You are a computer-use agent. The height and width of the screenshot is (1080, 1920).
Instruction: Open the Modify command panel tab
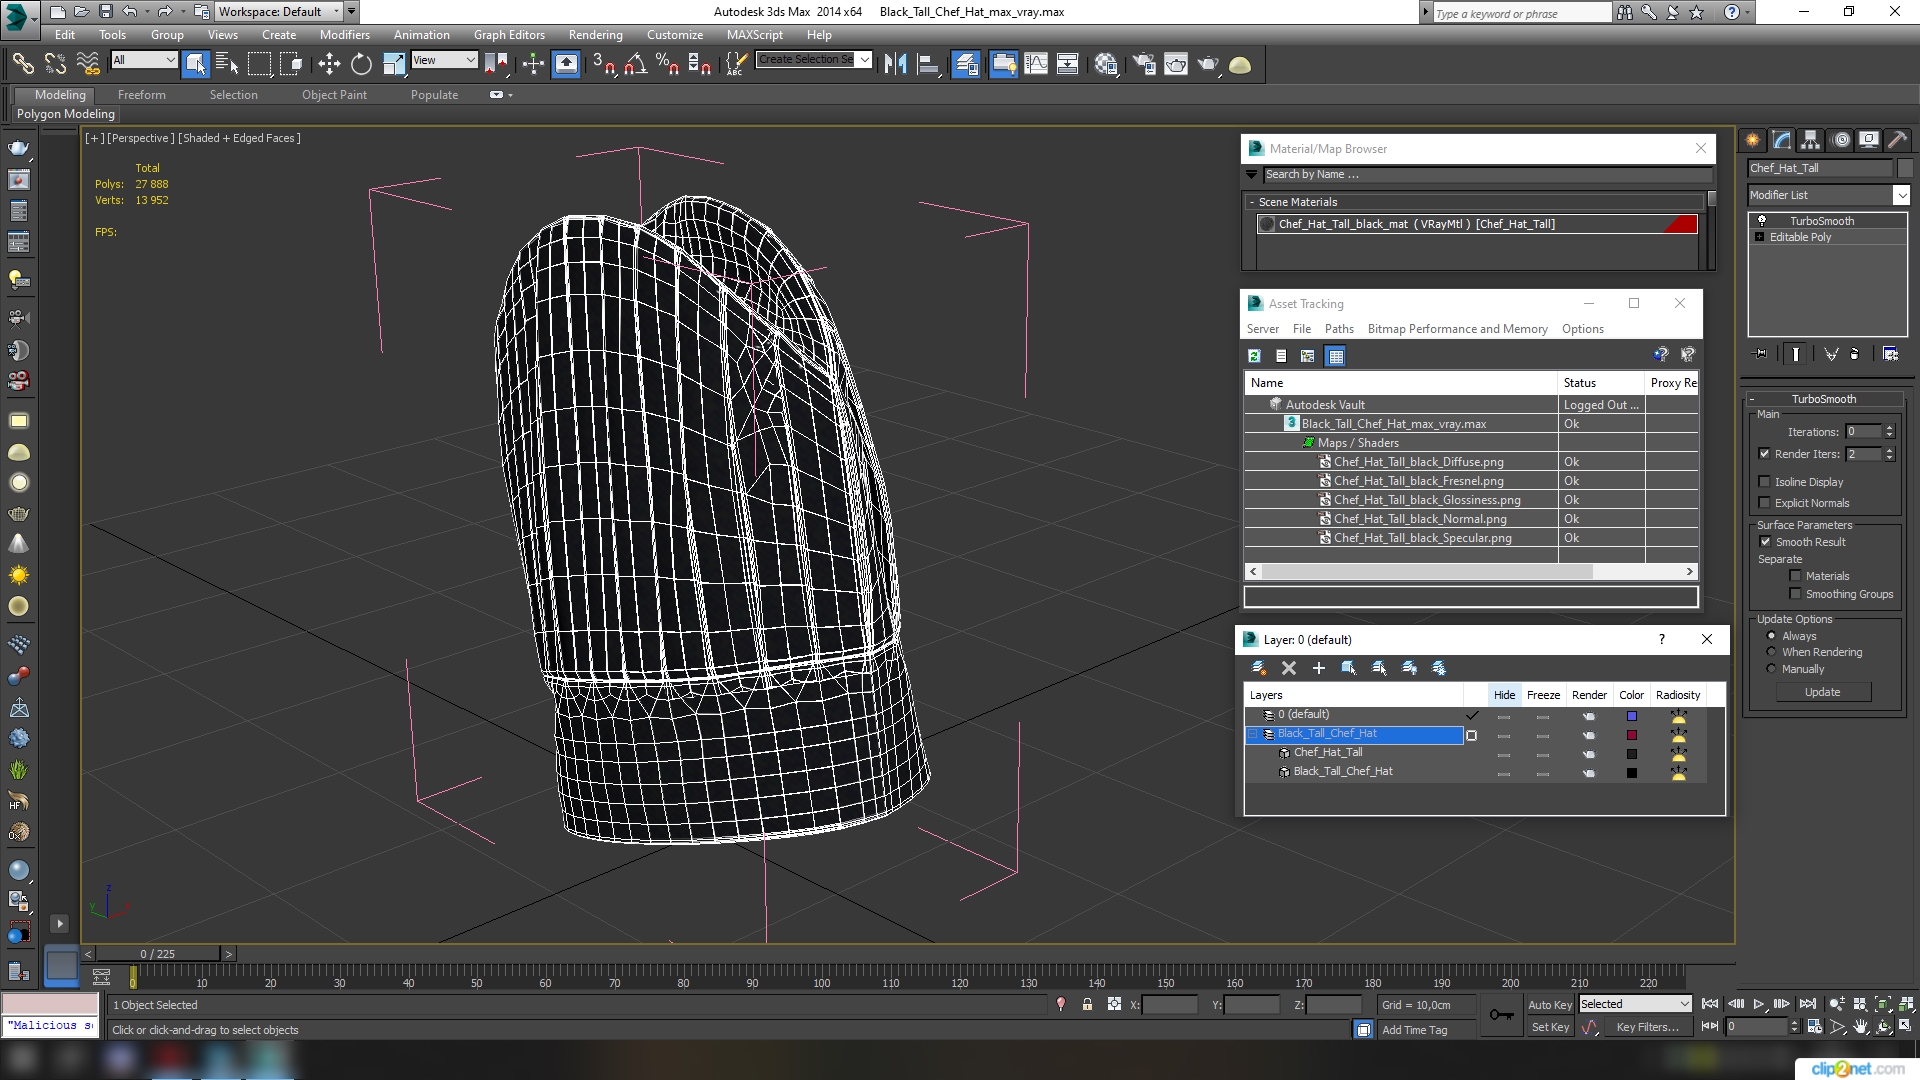(1781, 140)
